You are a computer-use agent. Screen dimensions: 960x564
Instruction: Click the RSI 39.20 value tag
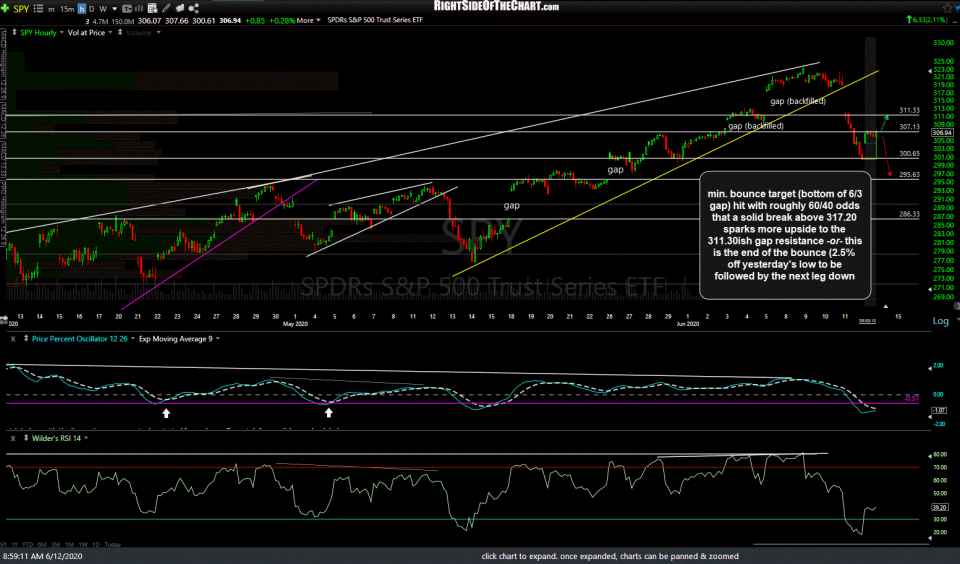939,508
